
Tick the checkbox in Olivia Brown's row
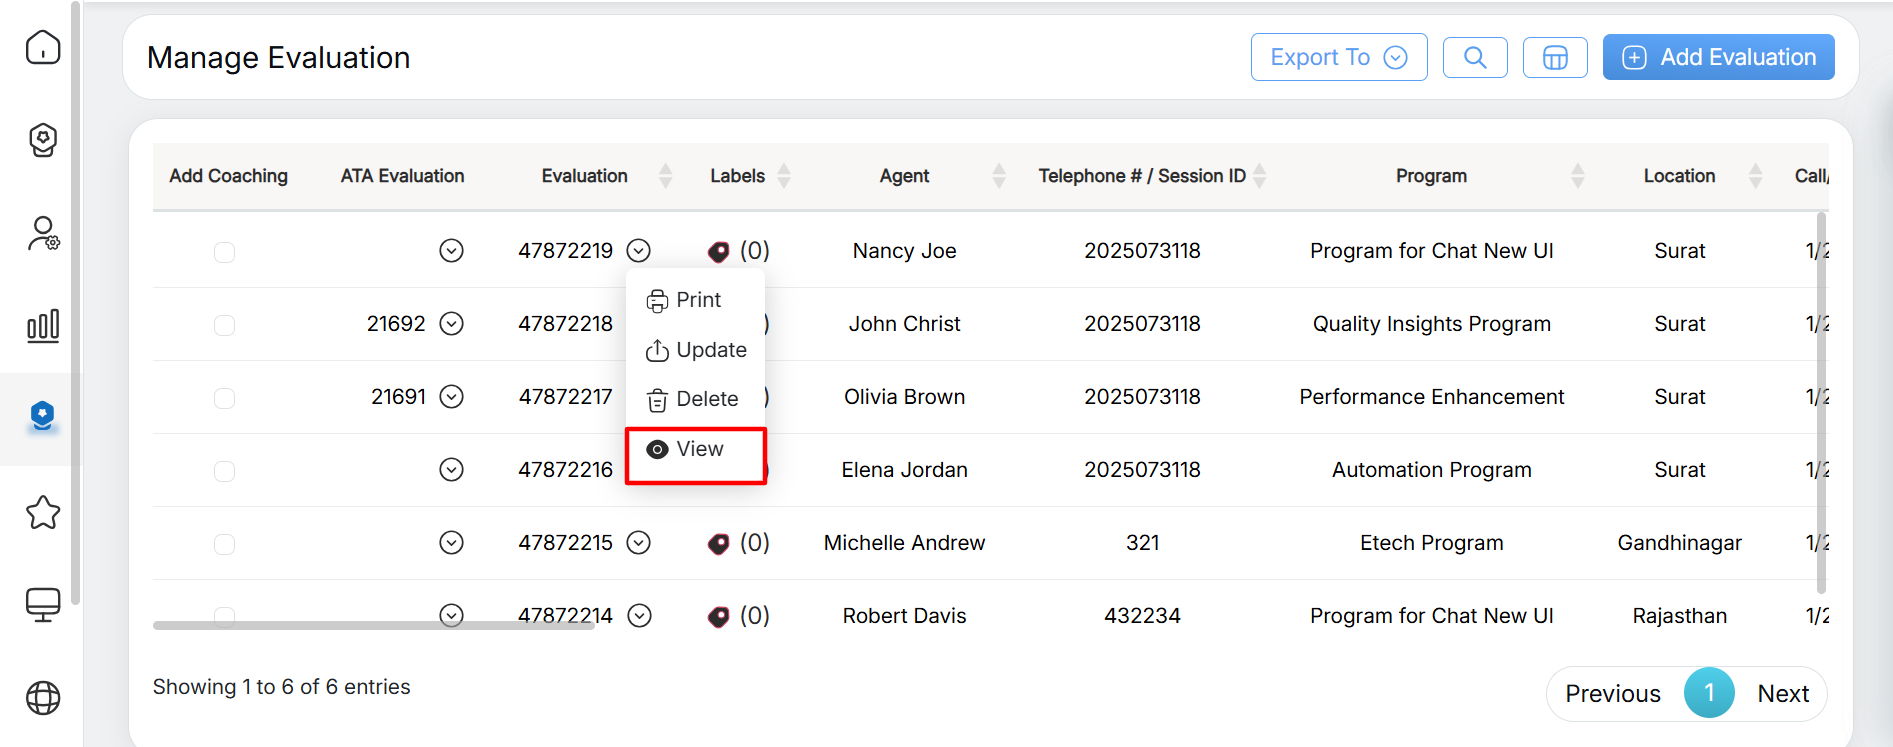point(224,398)
